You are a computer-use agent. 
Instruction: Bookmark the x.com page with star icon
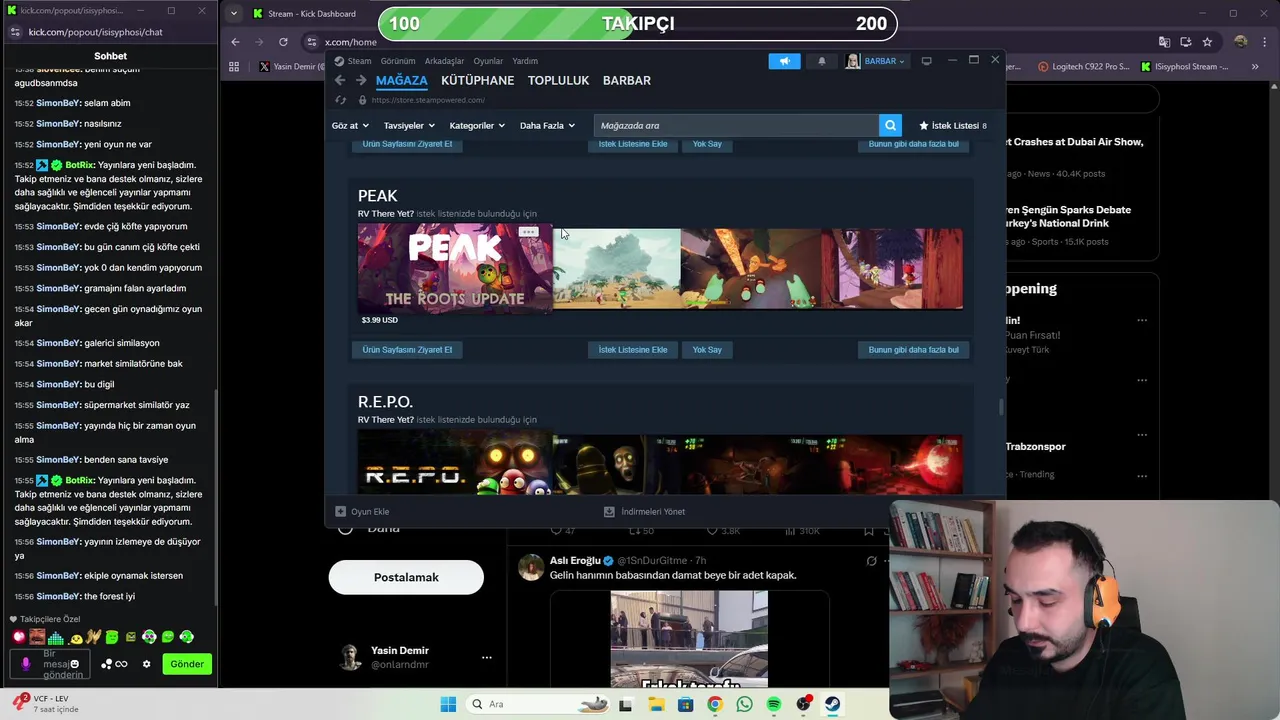click(1207, 42)
